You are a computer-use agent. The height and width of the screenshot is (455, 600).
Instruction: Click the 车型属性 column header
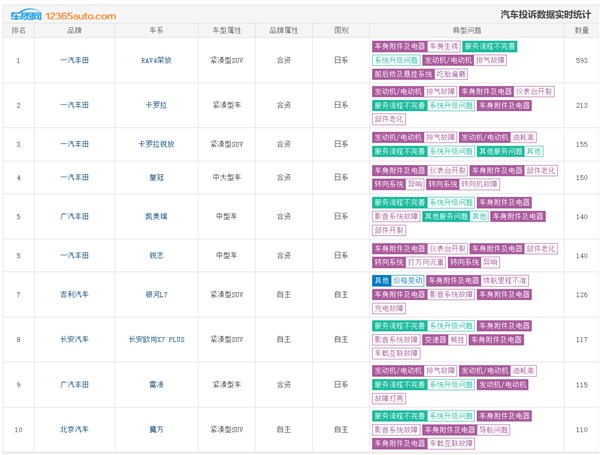[x=227, y=31]
